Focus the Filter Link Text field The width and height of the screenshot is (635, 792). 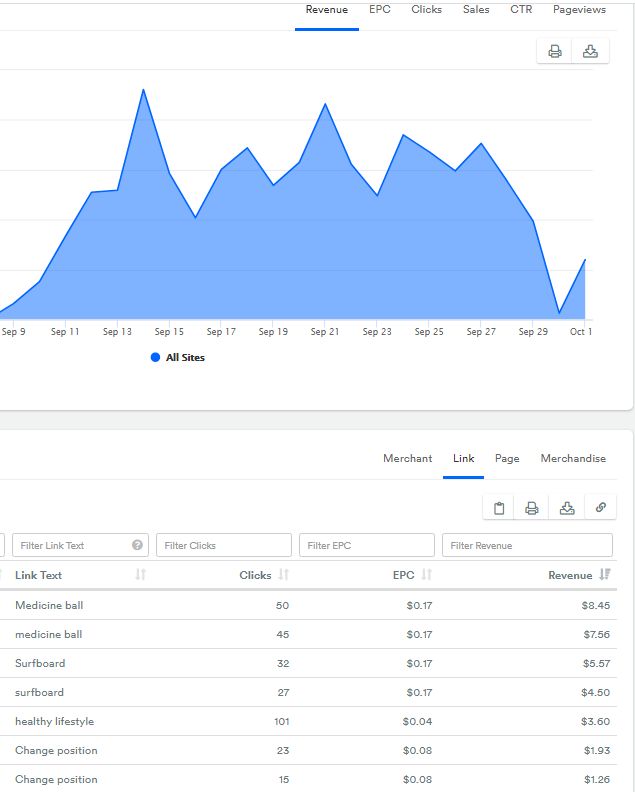[x=80, y=545]
